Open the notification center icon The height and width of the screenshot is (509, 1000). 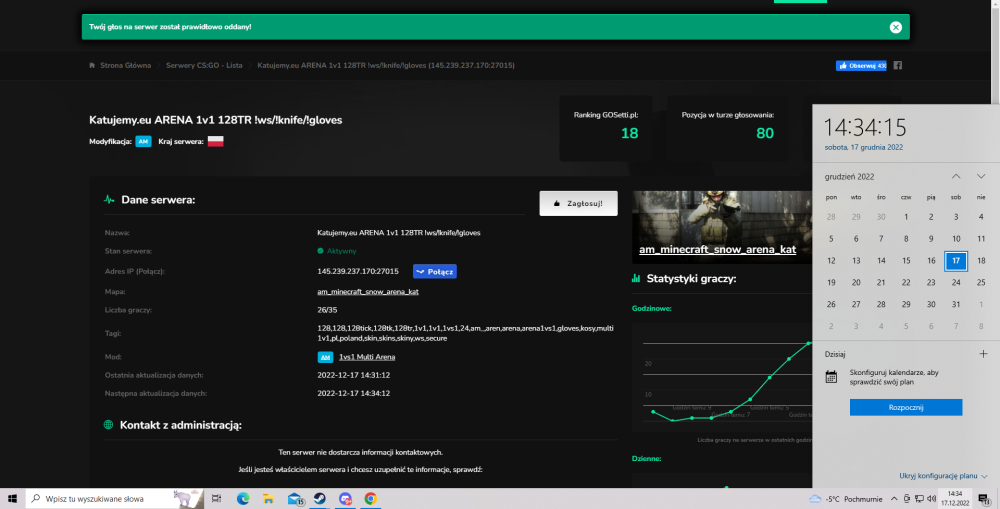(x=984, y=499)
